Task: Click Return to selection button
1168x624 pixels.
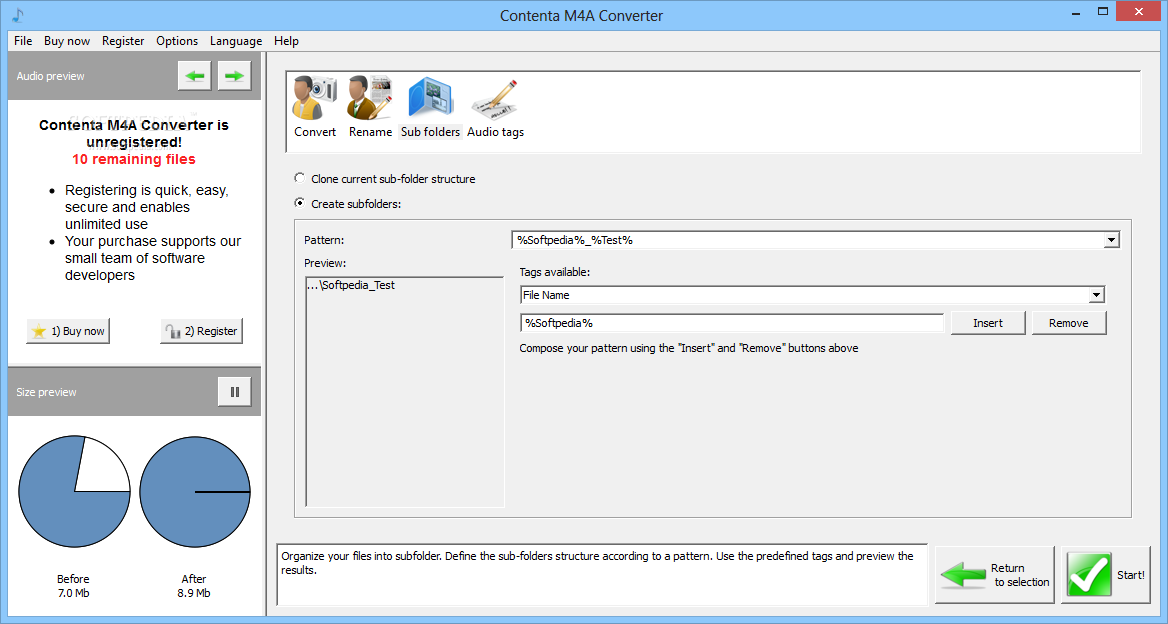Action: click(x=994, y=575)
